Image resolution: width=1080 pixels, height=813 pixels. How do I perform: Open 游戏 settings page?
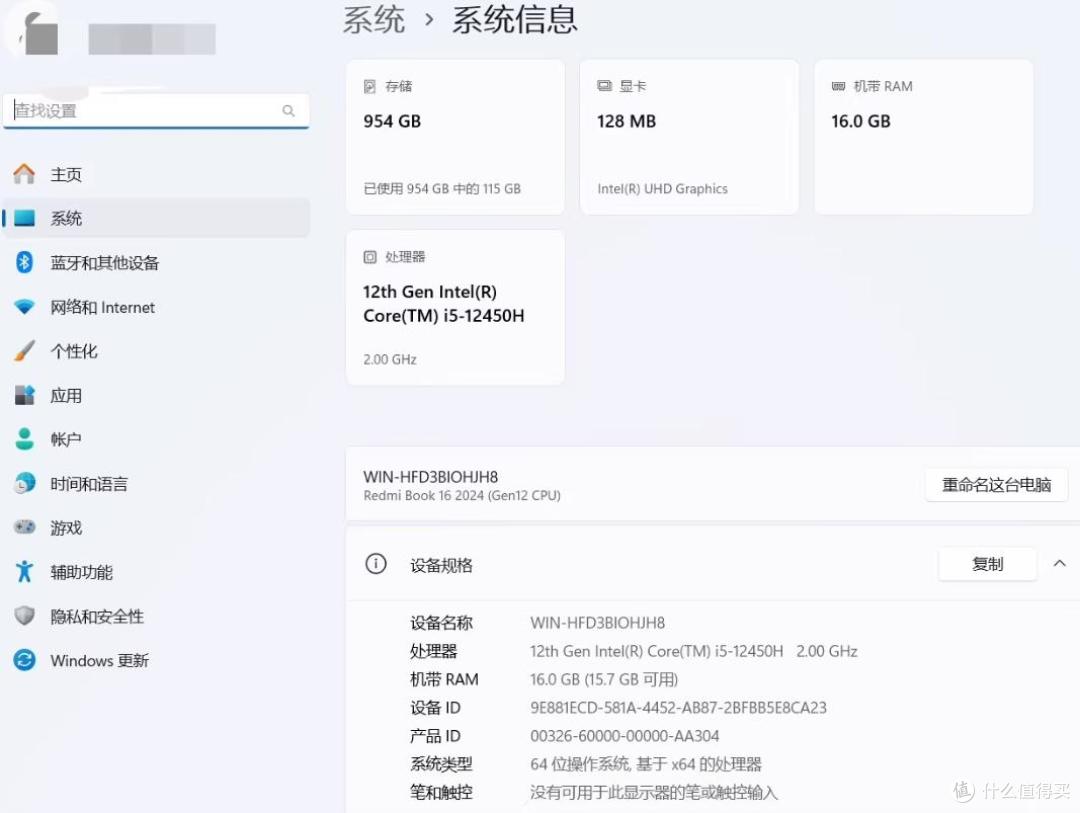coord(156,527)
